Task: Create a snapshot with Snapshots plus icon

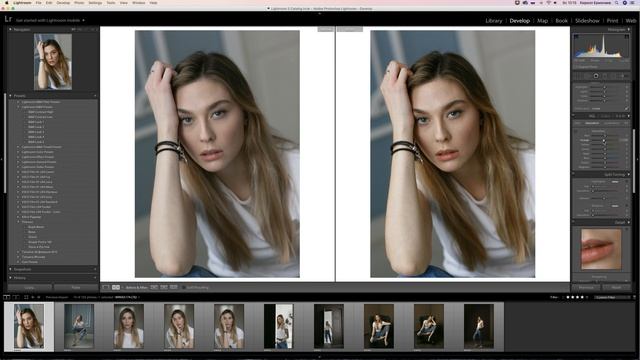Action: (95, 269)
